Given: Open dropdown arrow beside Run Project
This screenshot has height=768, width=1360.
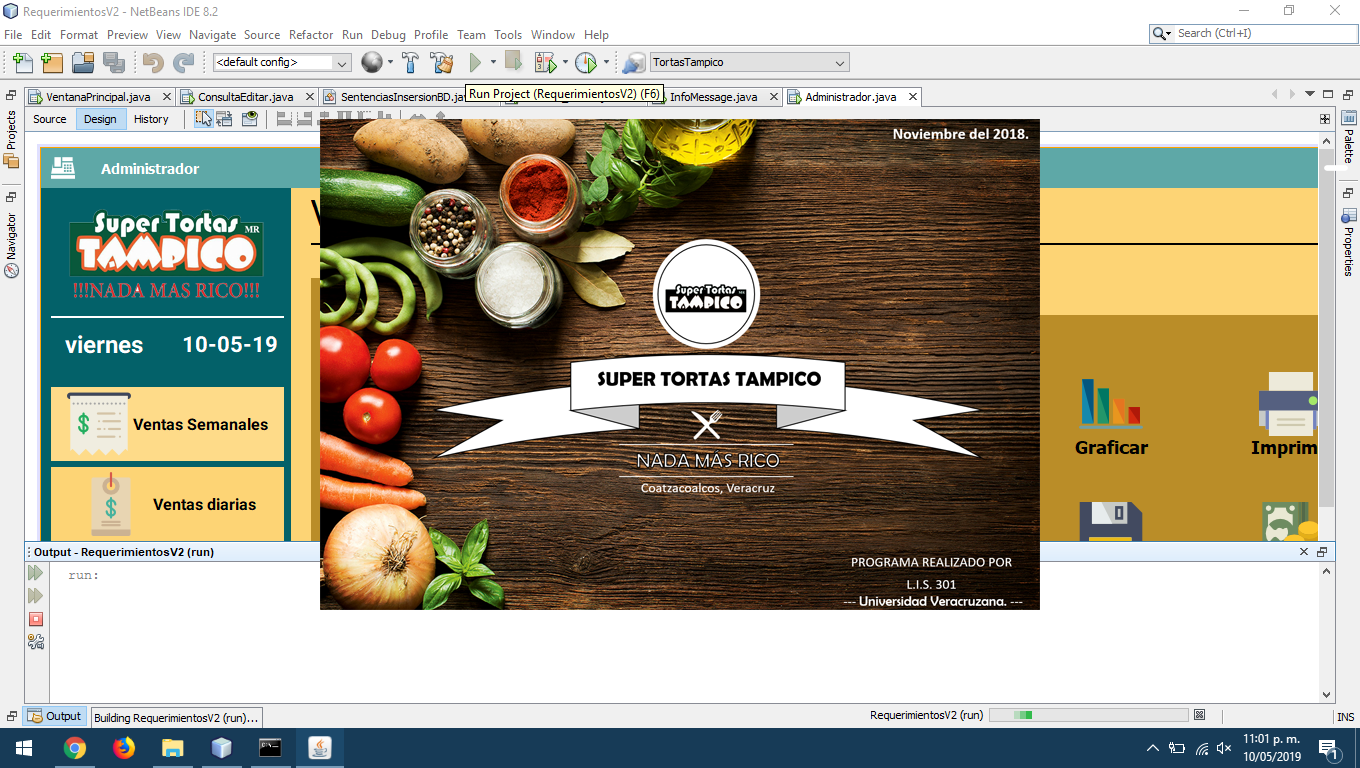Looking at the screenshot, I should (x=493, y=62).
